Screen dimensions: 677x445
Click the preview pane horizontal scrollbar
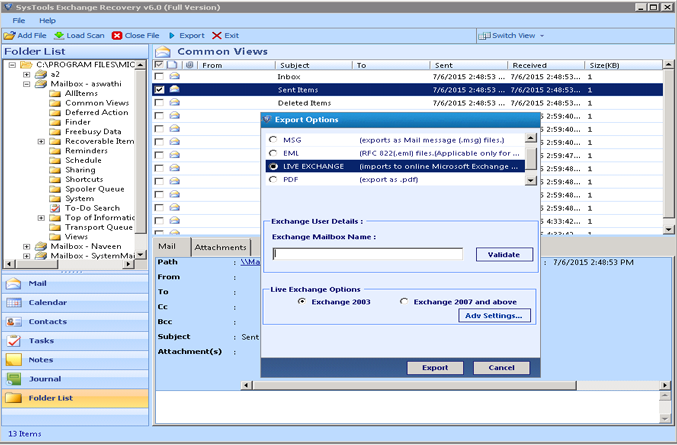click(x=414, y=385)
